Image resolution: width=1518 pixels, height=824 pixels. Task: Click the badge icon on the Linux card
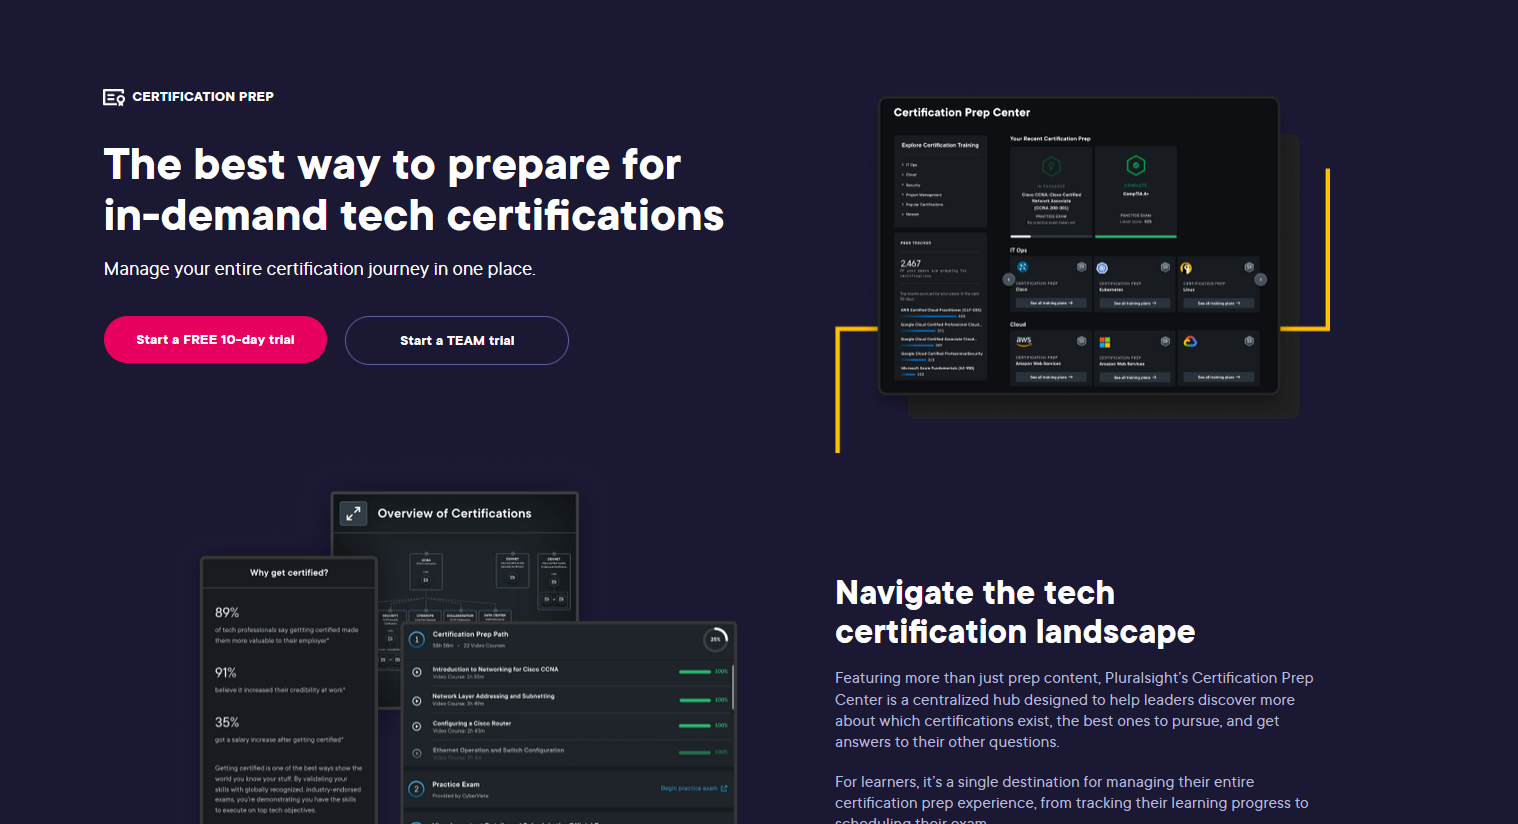tap(1249, 267)
